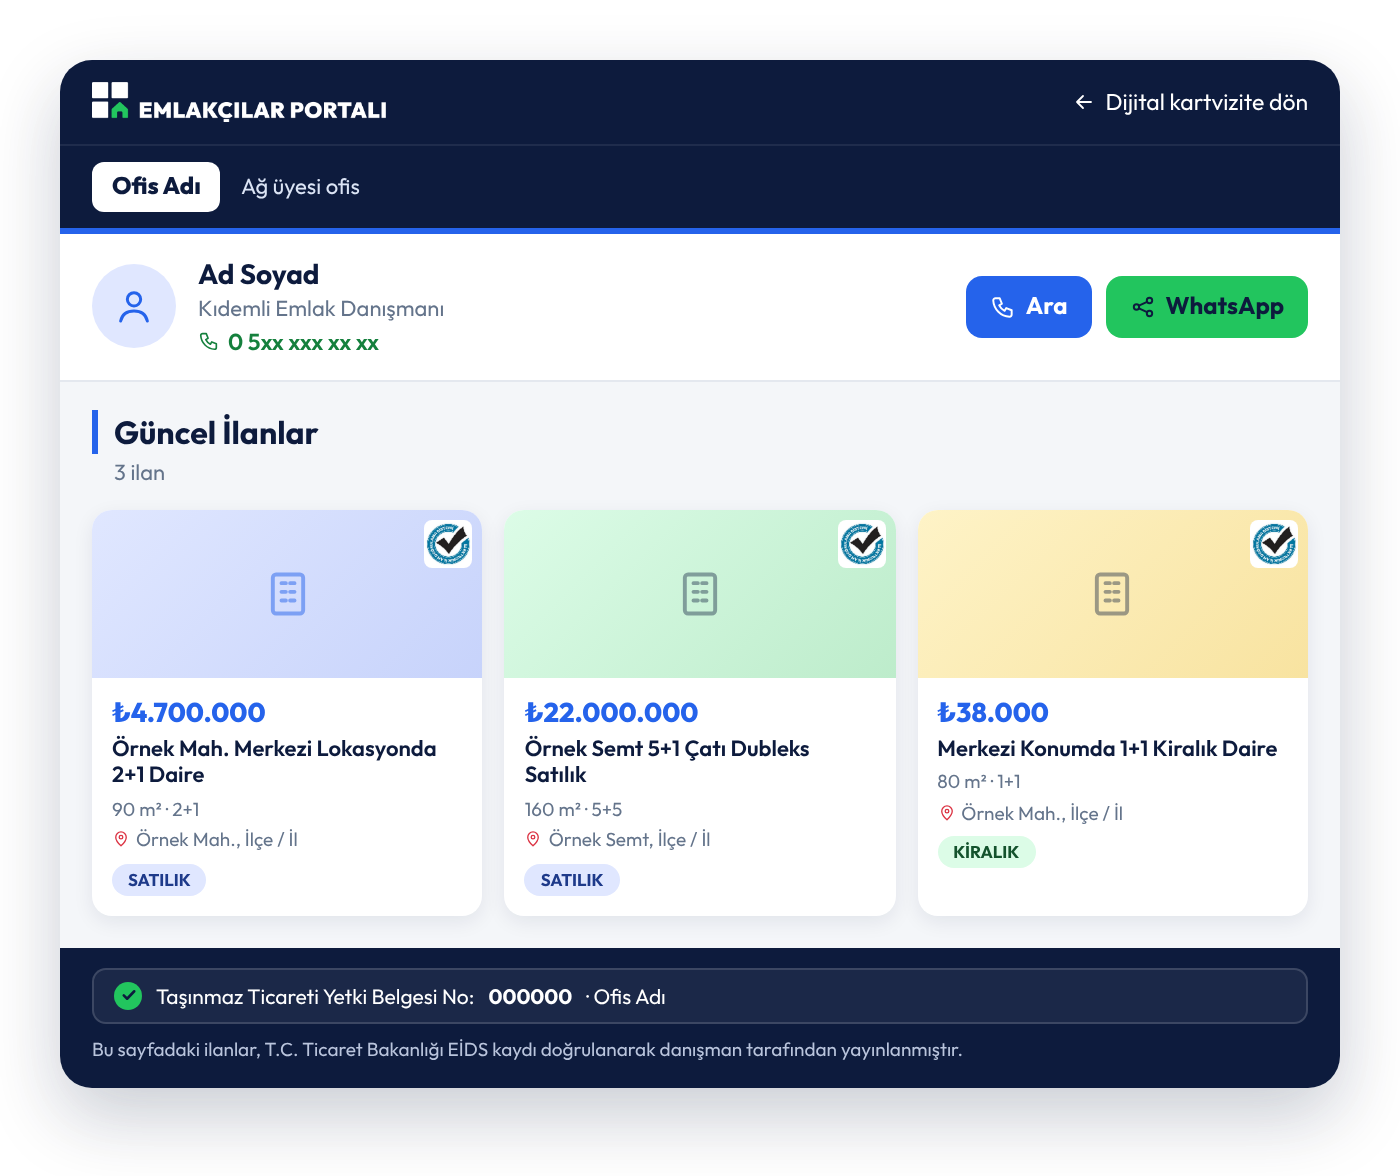Share via the WhatsApp button
Screen dimensions: 1400x1176
(x=1207, y=307)
